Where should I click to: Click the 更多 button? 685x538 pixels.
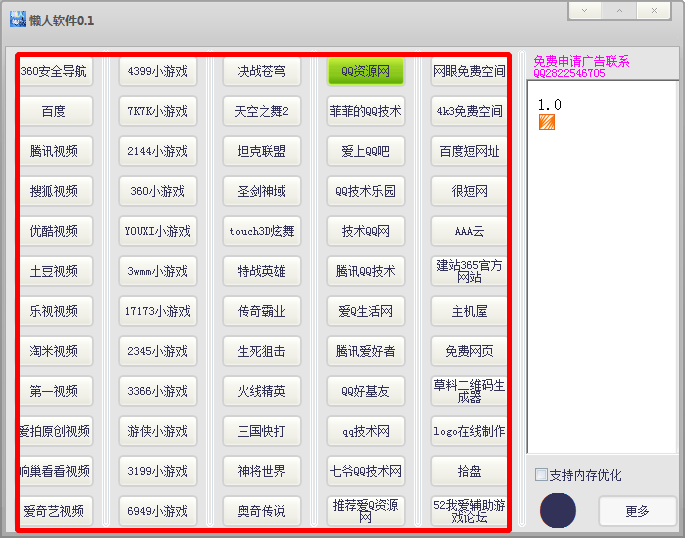click(x=637, y=511)
